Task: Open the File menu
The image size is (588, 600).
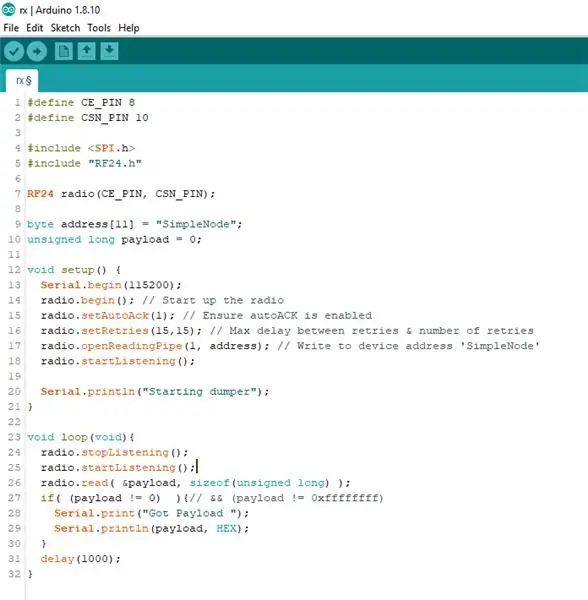Action: (x=11, y=28)
